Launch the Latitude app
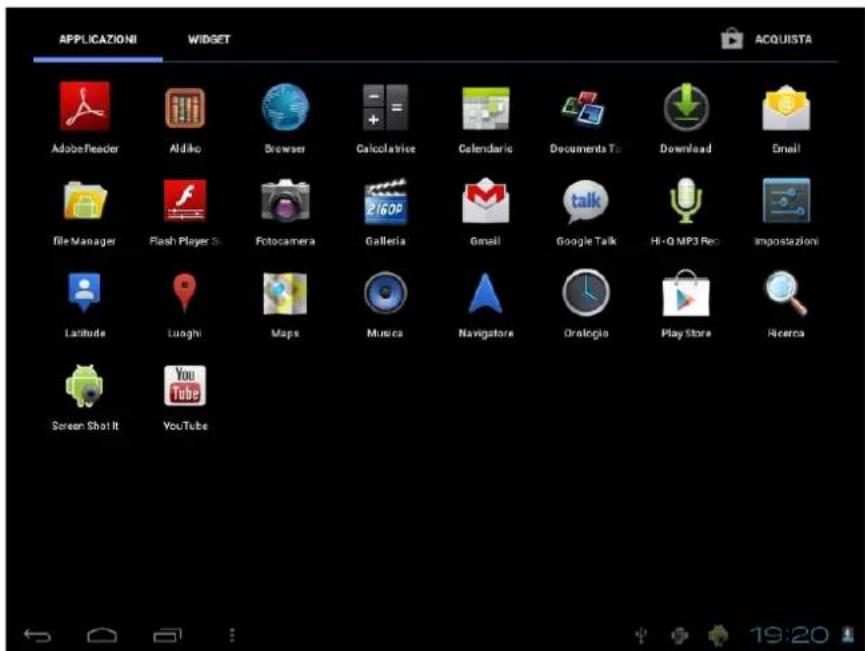 point(84,292)
